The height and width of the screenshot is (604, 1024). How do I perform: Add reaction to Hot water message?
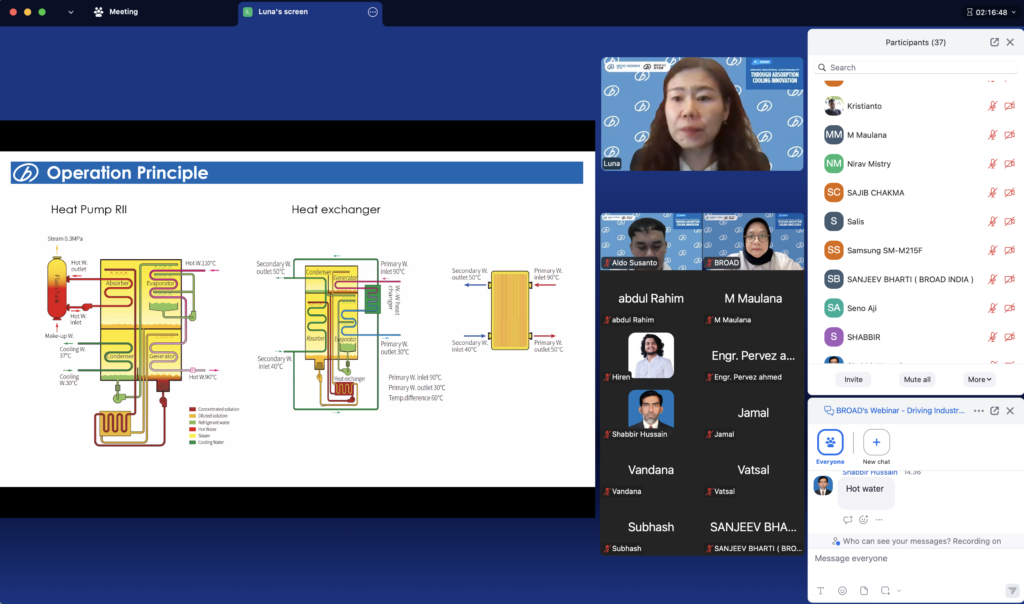point(863,520)
